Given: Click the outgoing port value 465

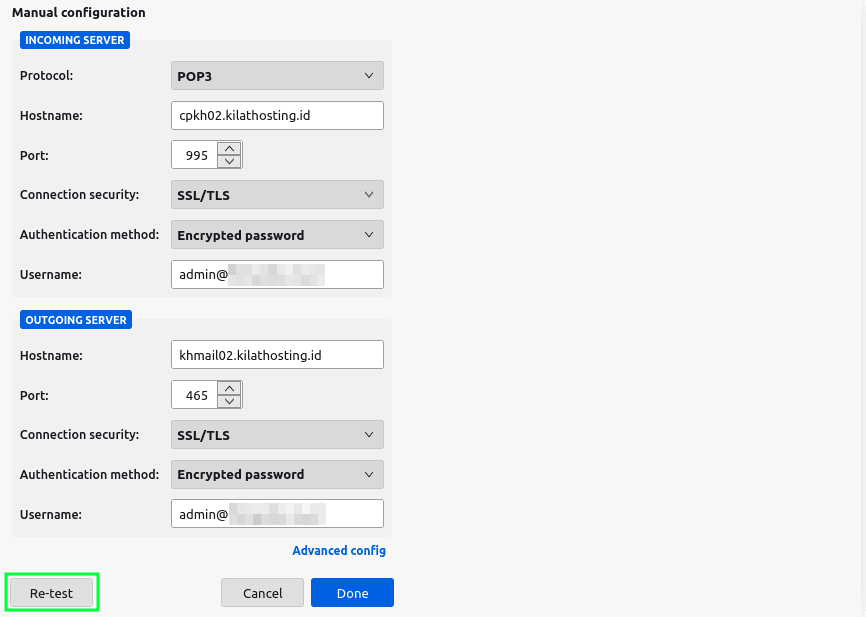Looking at the screenshot, I should coord(195,394).
